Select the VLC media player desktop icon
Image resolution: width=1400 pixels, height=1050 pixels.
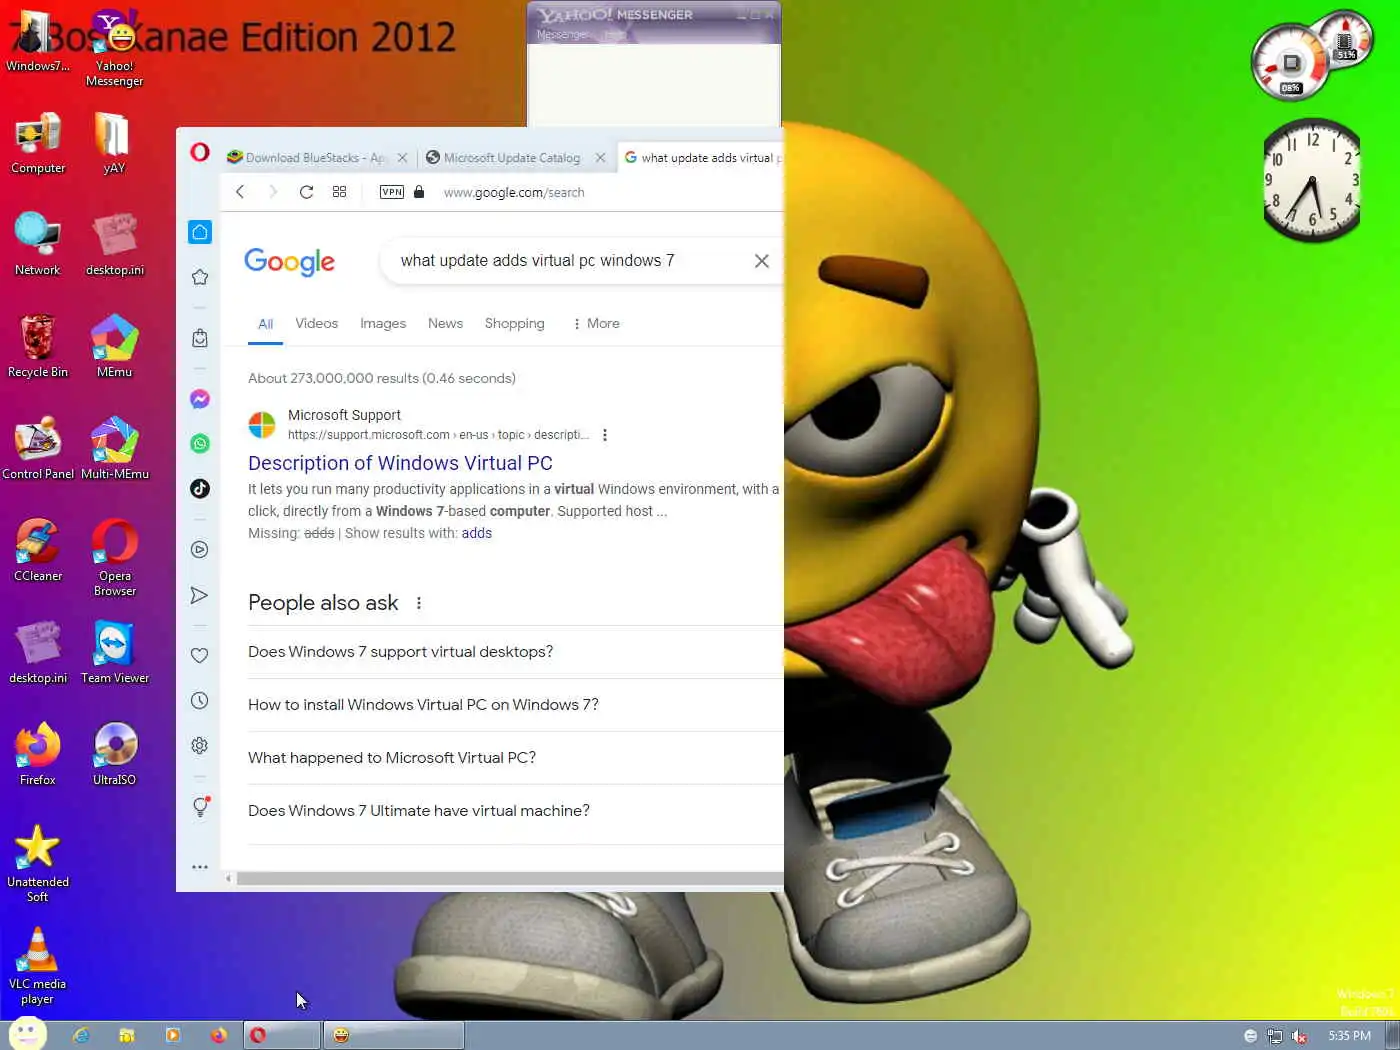click(x=37, y=965)
